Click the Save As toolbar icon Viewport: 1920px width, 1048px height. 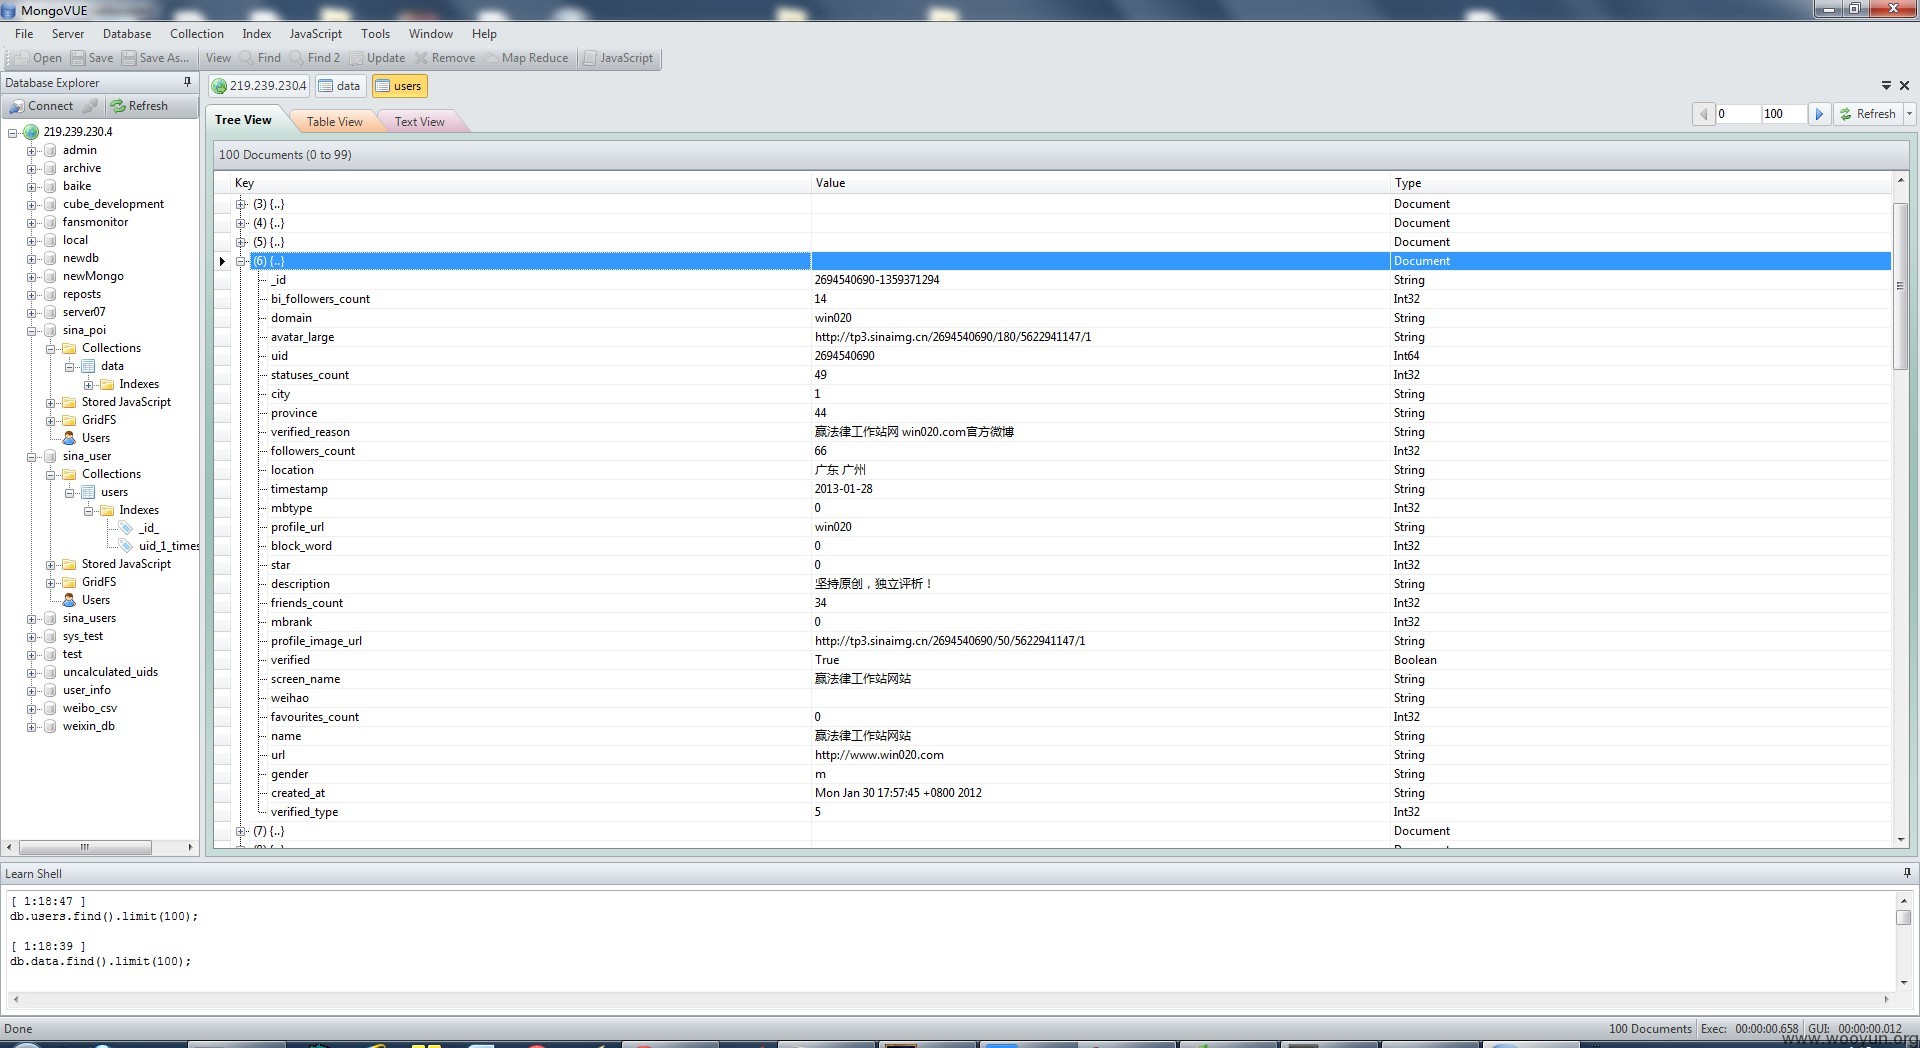(129, 58)
